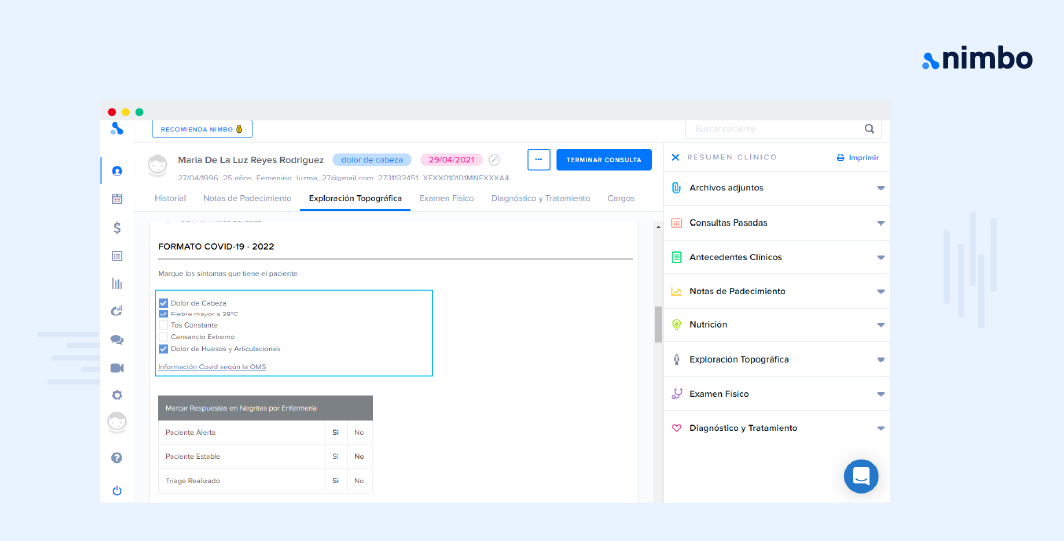Image resolution: width=1064 pixels, height=541 pixels.
Task: Select Si for Paciente Alerta
Action: [x=335, y=432]
